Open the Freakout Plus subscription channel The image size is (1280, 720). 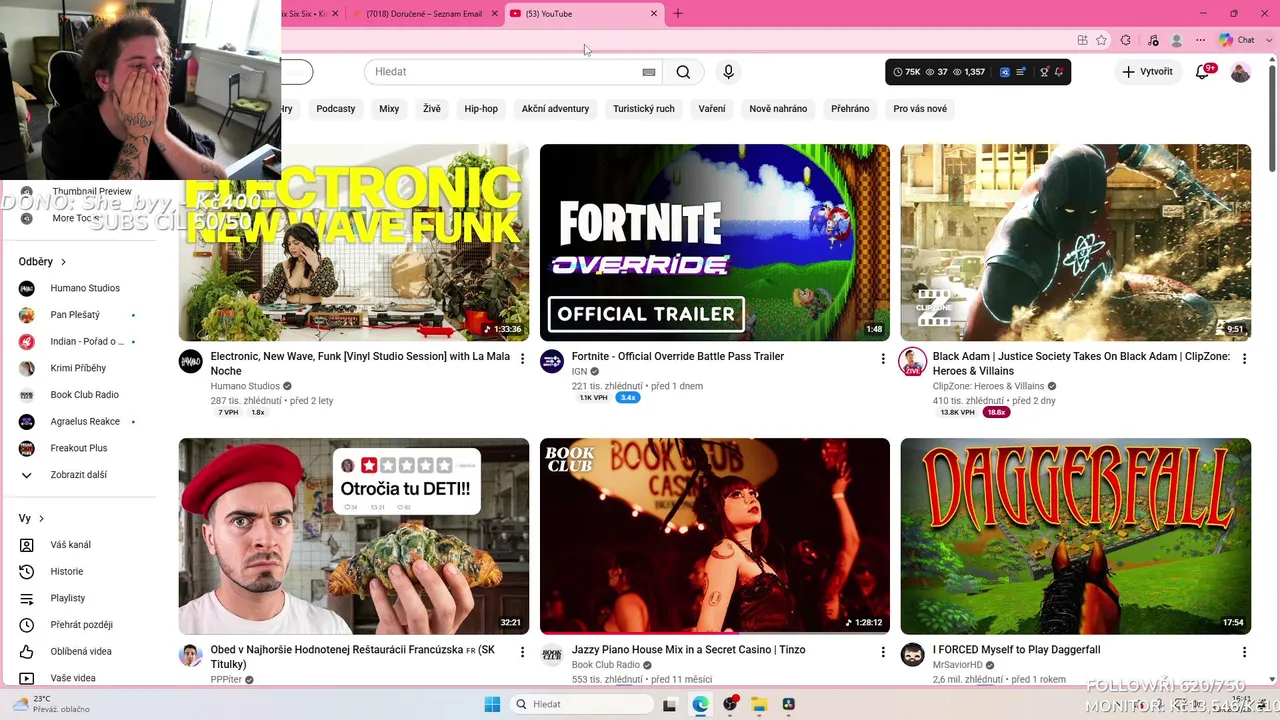click(x=80, y=448)
